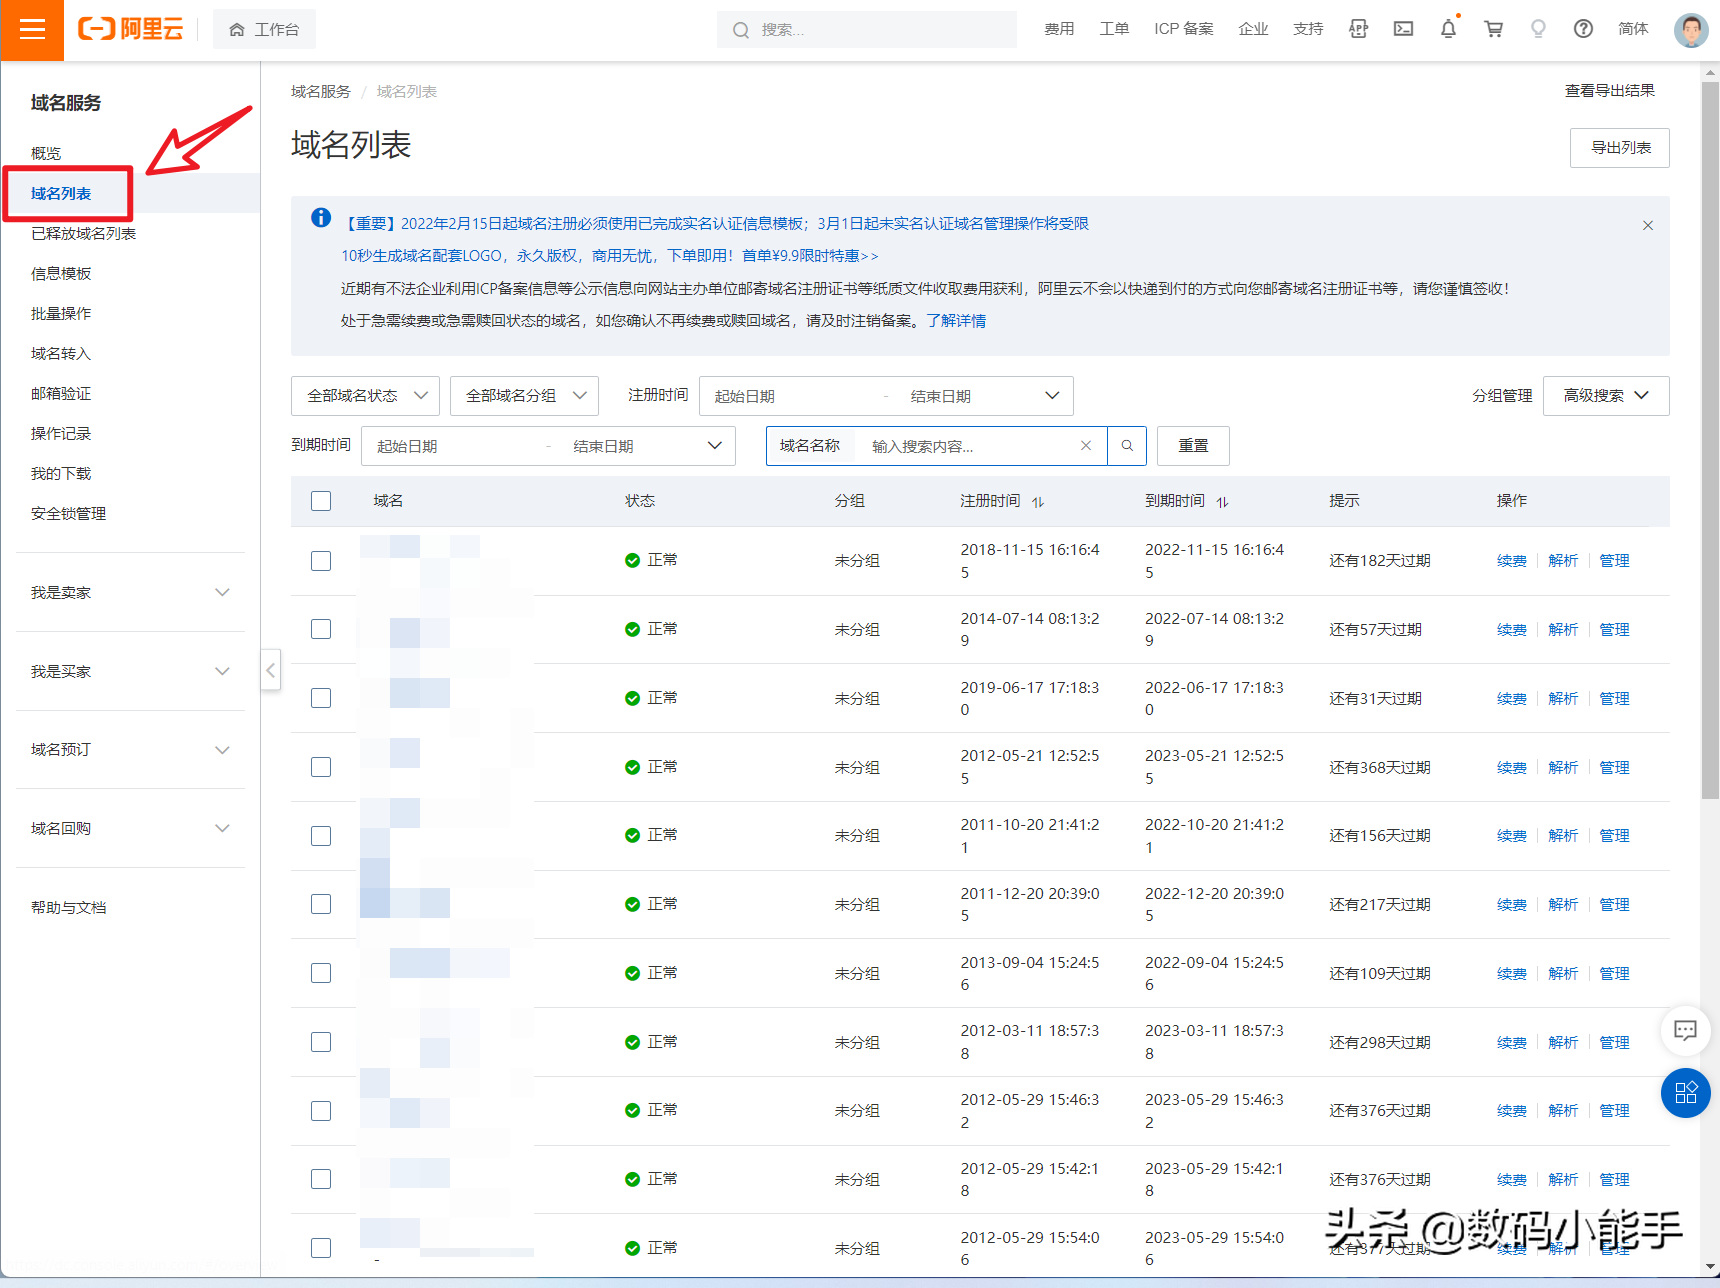
Task: Open 安全锁管理 in sidebar
Action: [68, 513]
